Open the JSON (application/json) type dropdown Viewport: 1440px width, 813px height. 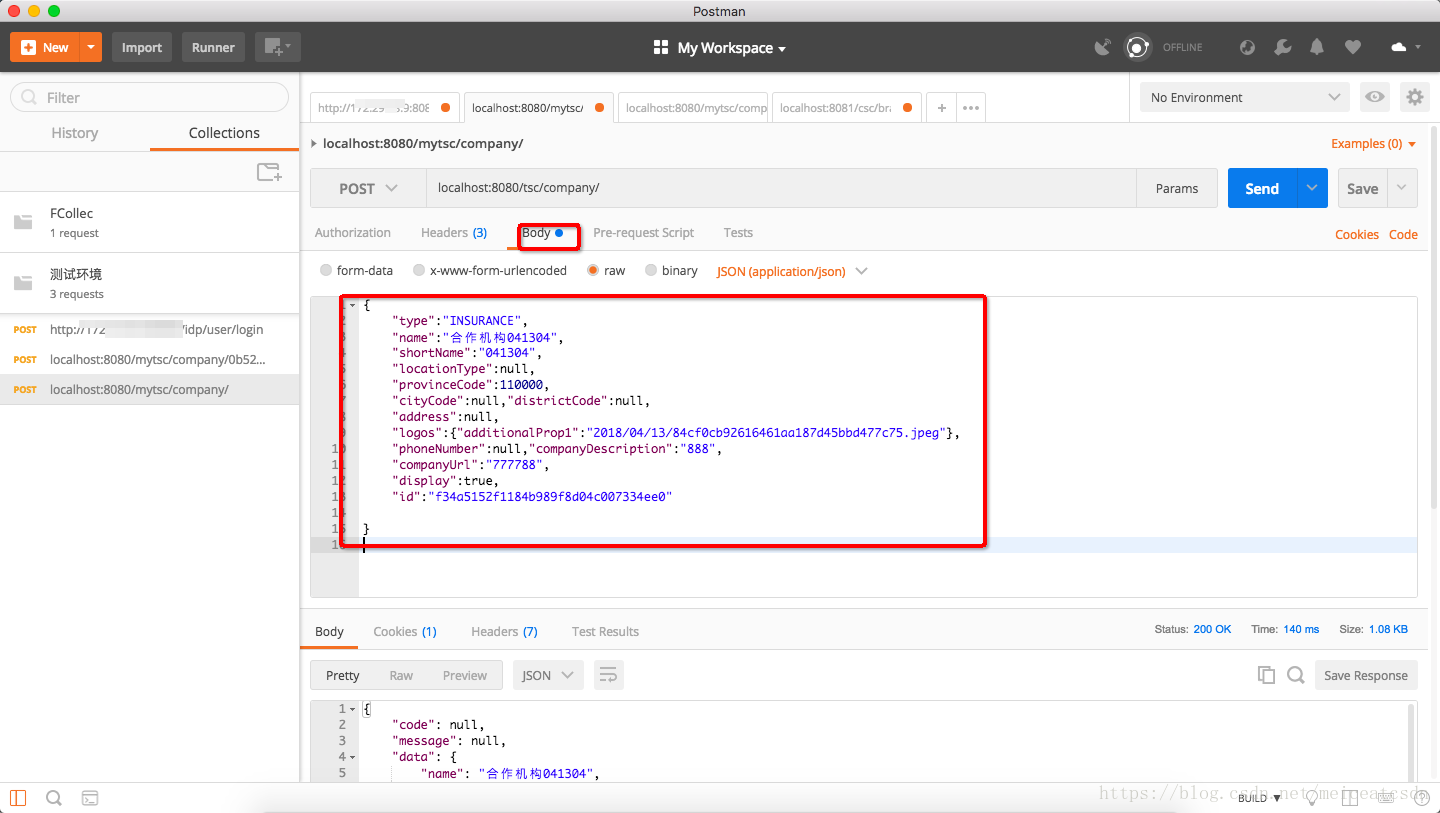[792, 271]
